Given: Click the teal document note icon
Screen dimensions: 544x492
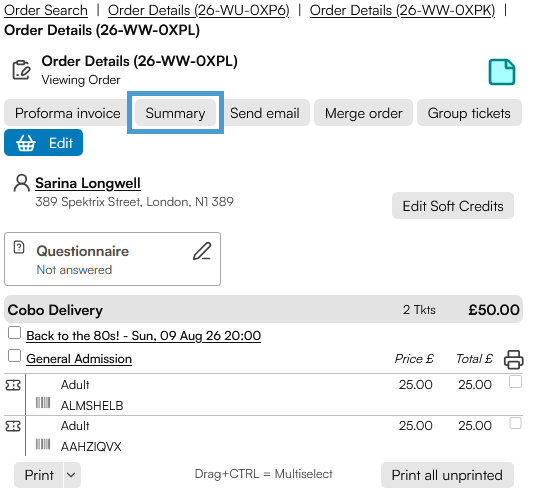Looking at the screenshot, I should tap(502, 72).
